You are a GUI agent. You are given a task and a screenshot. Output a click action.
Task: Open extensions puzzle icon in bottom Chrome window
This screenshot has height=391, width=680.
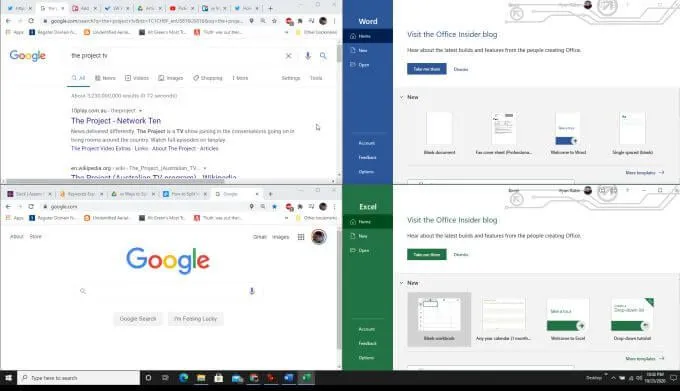[x=300, y=207]
